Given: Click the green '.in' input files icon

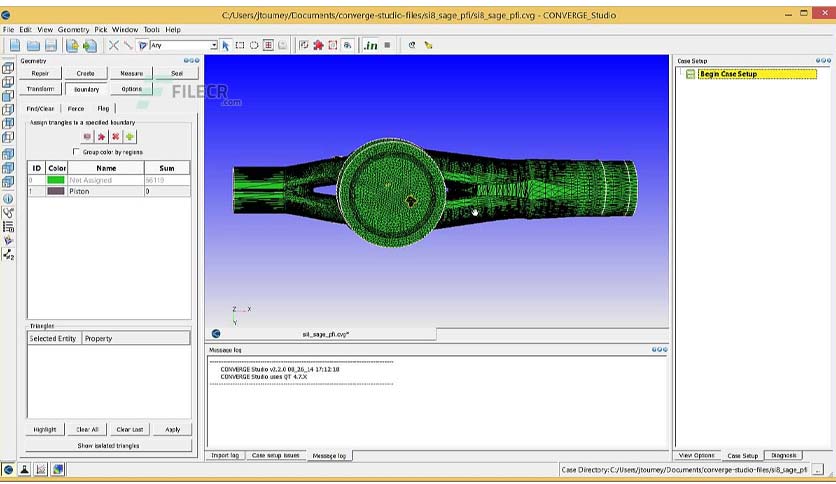Looking at the screenshot, I should (371, 45).
